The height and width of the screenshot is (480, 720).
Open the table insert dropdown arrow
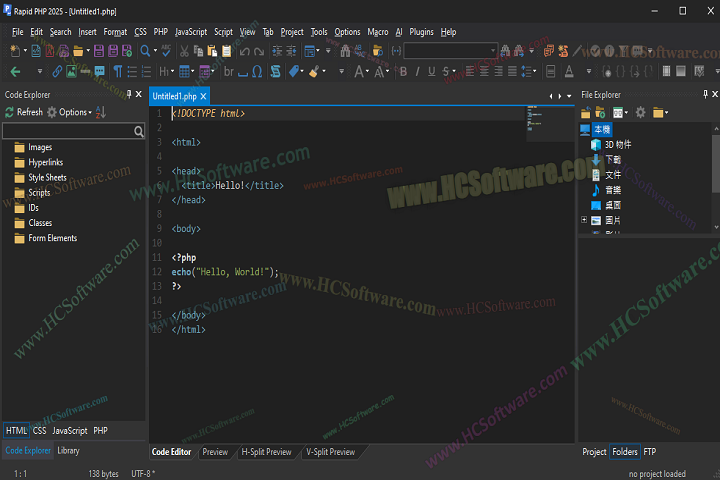pyautogui.click(x=193, y=71)
